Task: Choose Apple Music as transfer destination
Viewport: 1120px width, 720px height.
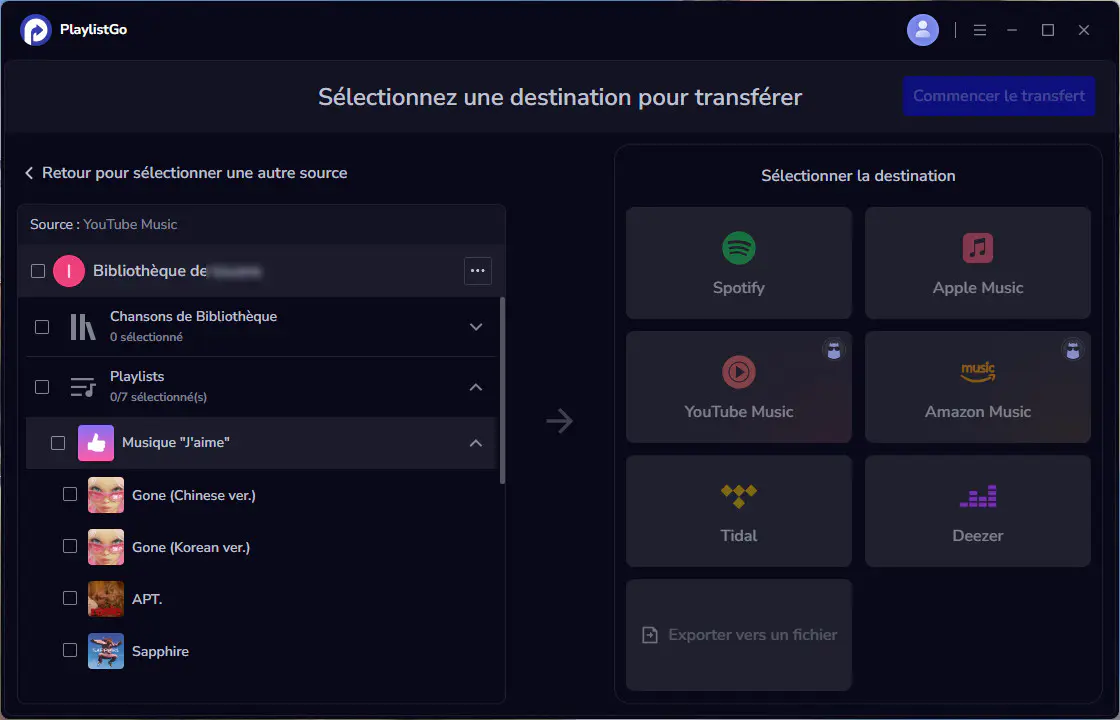Action: (977, 263)
